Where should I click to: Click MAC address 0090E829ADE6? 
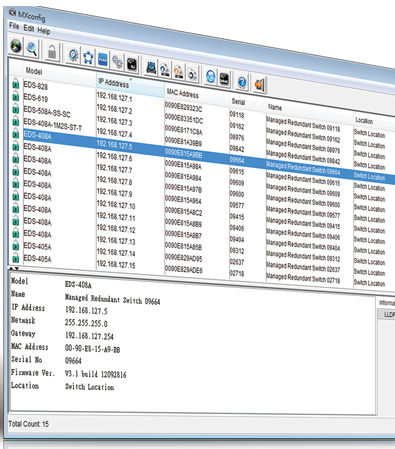click(x=184, y=268)
